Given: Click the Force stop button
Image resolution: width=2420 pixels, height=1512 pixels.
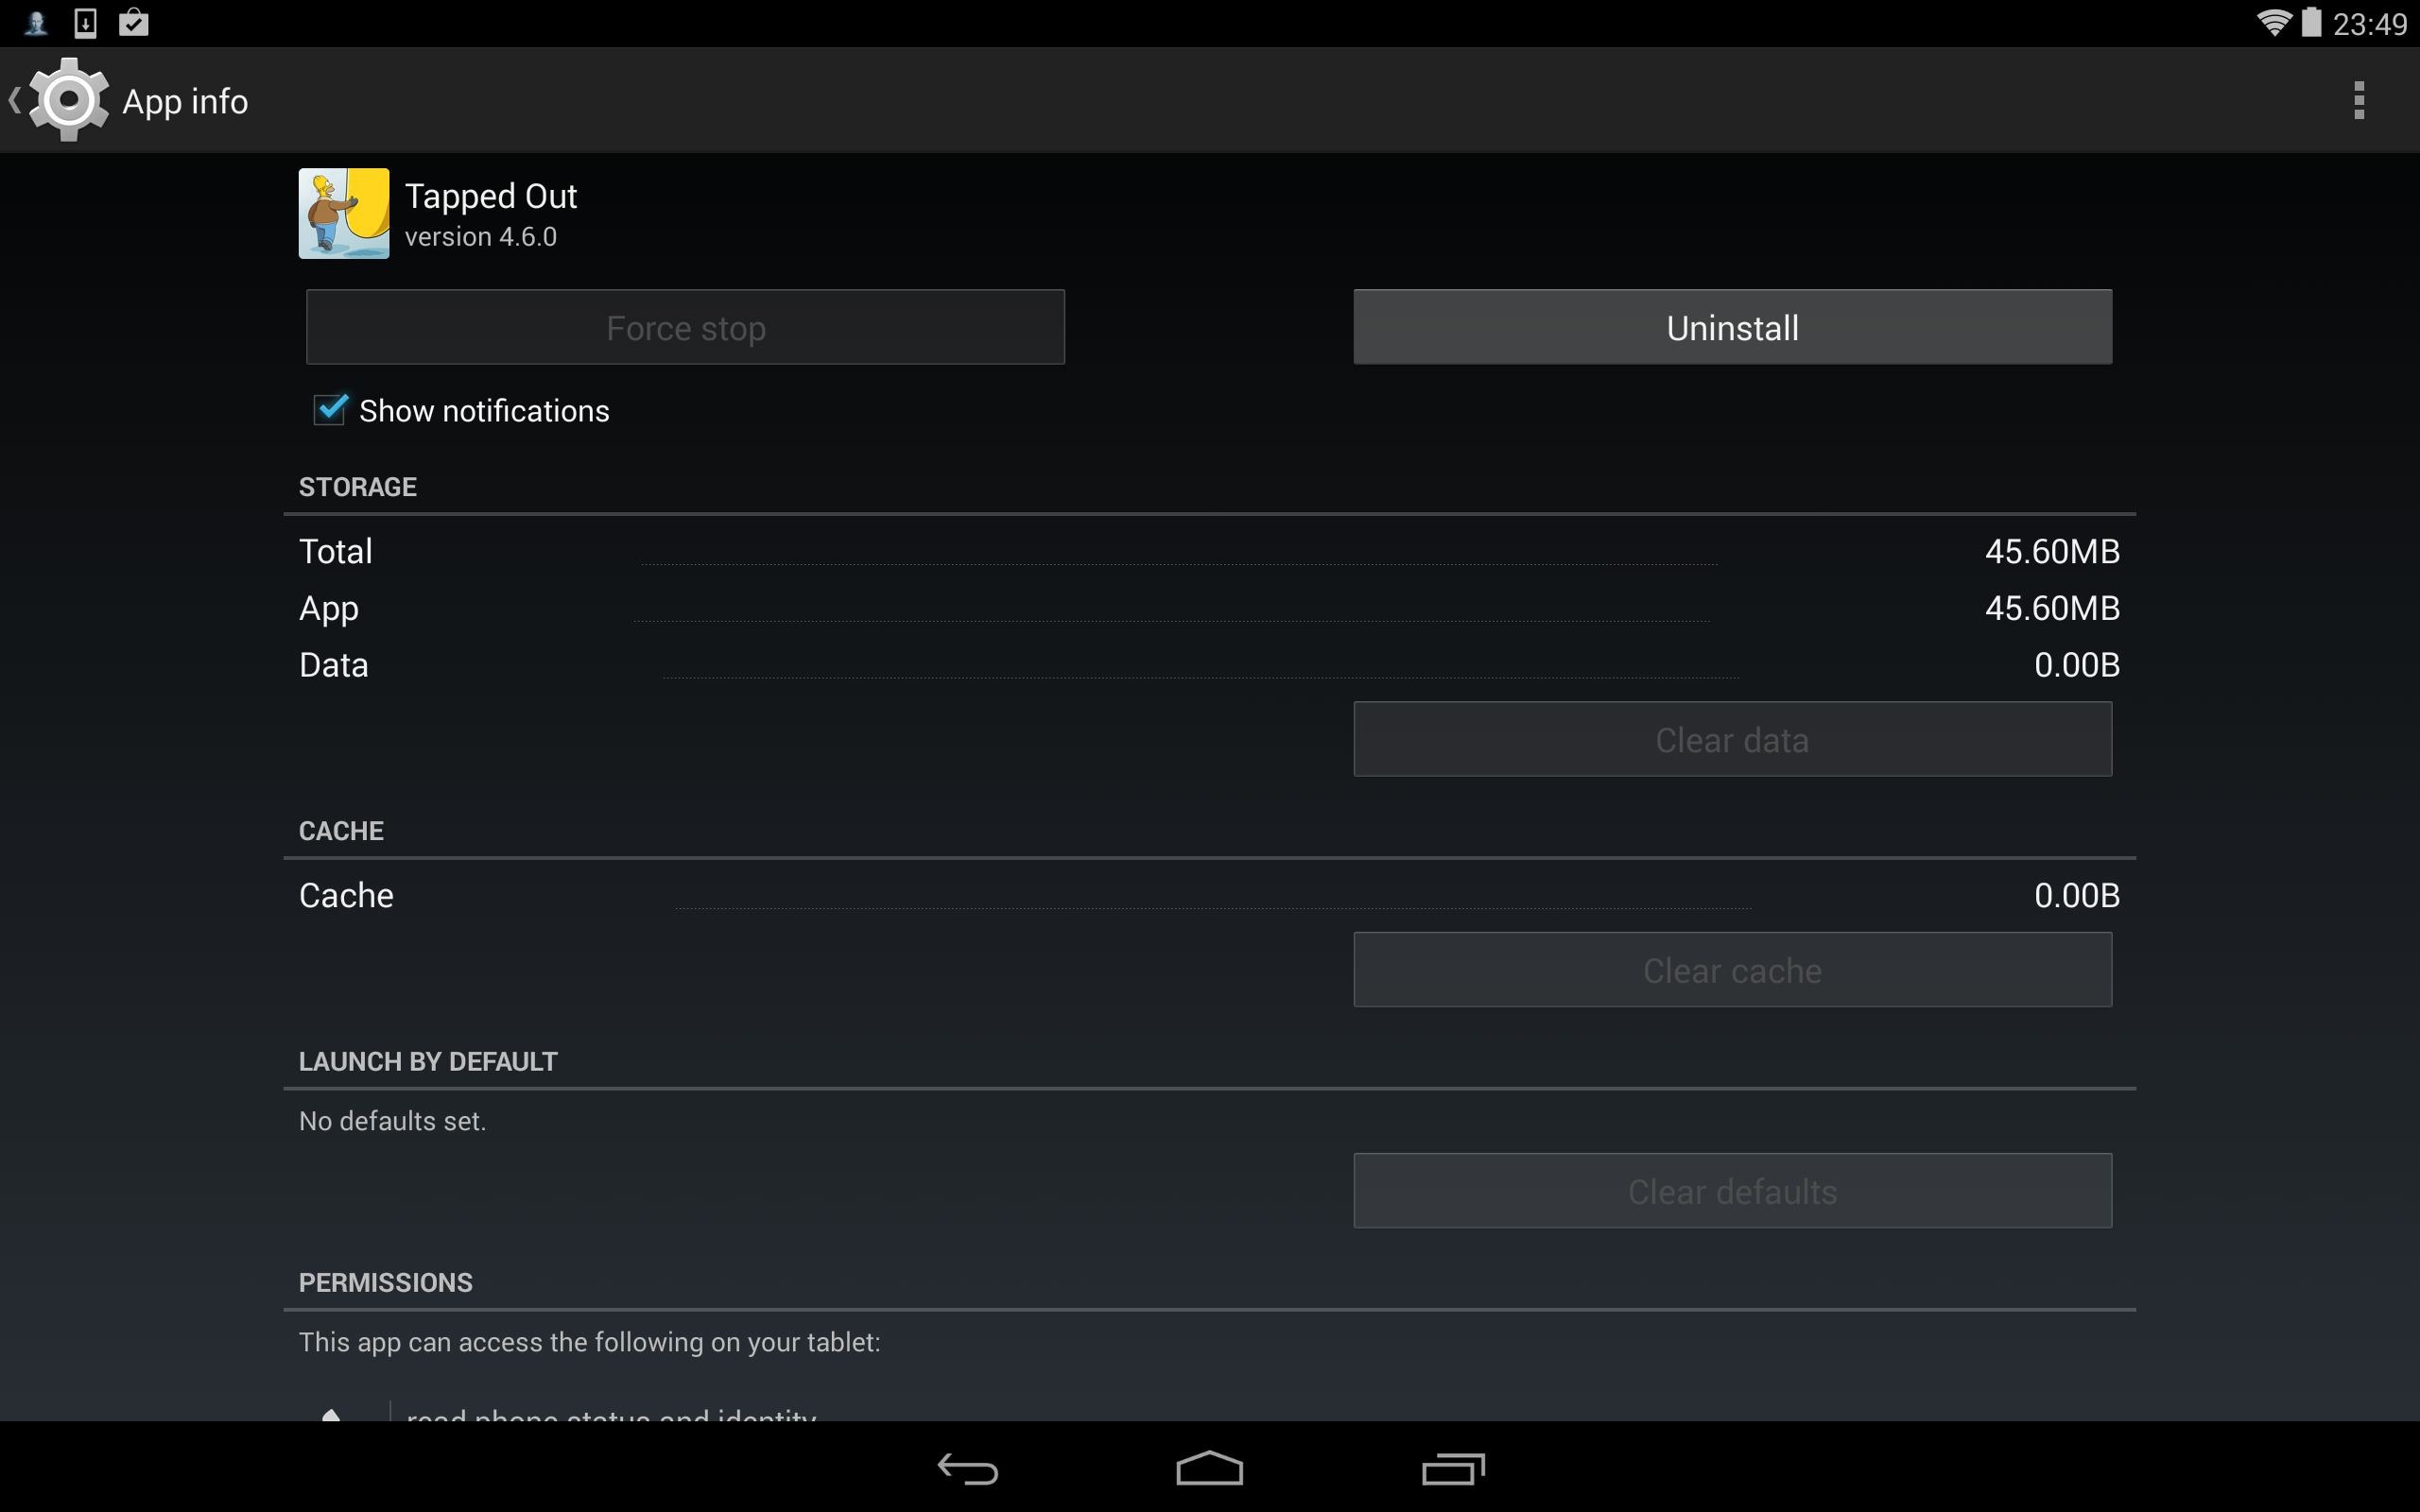Looking at the screenshot, I should click(x=684, y=328).
